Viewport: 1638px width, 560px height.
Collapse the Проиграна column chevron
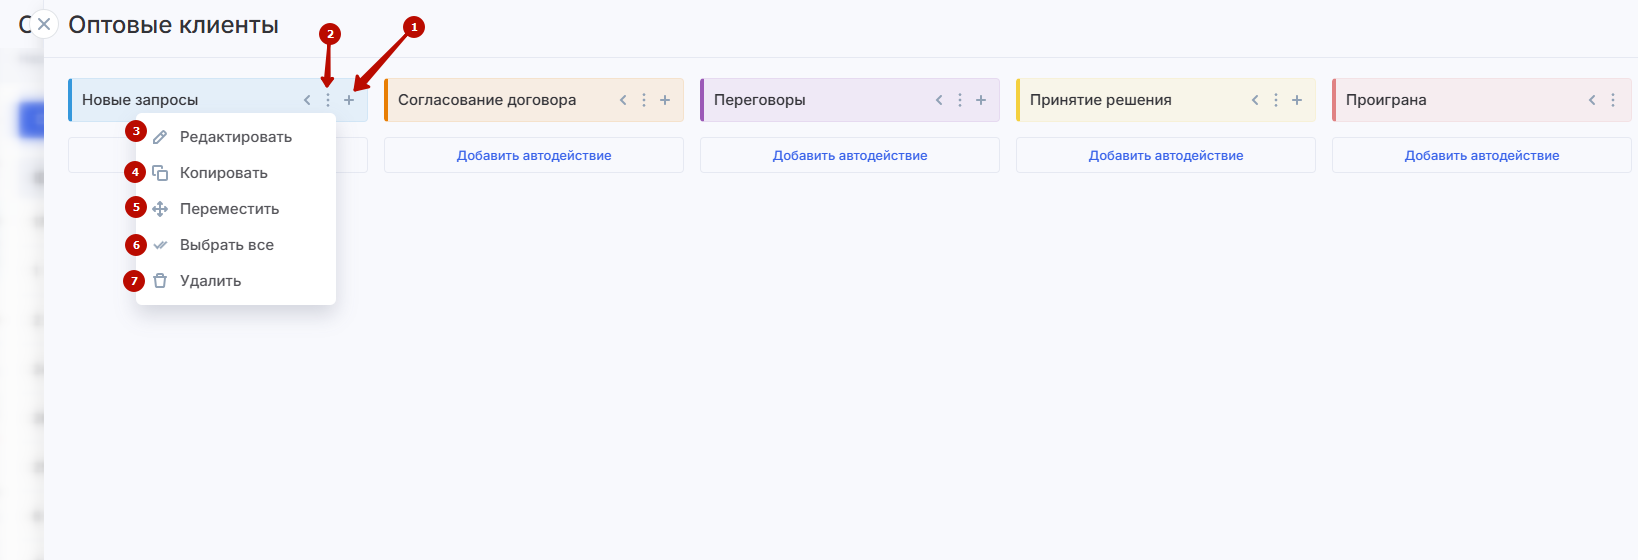pyautogui.click(x=1592, y=100)
